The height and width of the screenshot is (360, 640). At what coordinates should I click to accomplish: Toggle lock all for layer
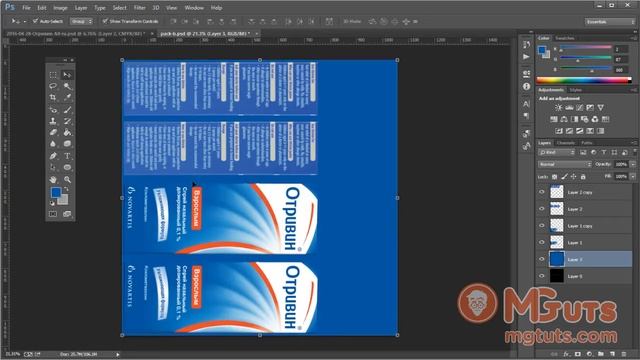pyautogui.click(x=583, y=177)
